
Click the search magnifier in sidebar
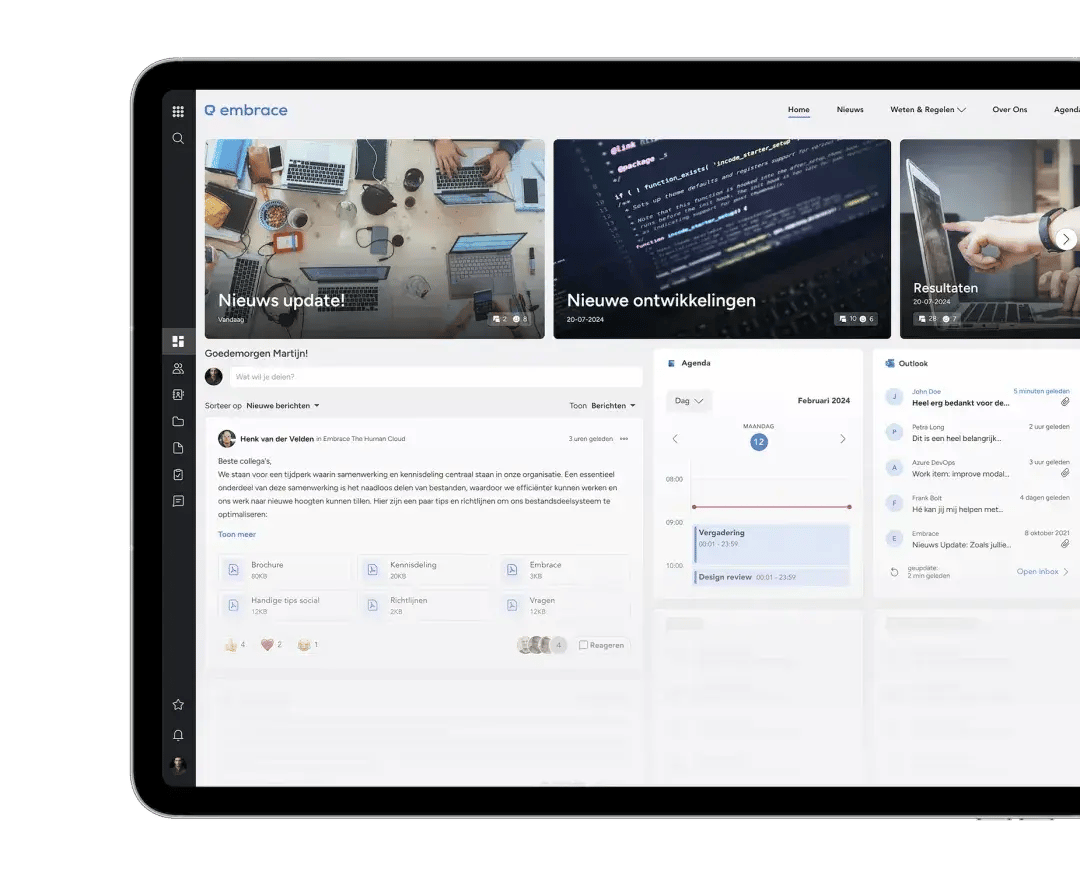coord(178,139)
